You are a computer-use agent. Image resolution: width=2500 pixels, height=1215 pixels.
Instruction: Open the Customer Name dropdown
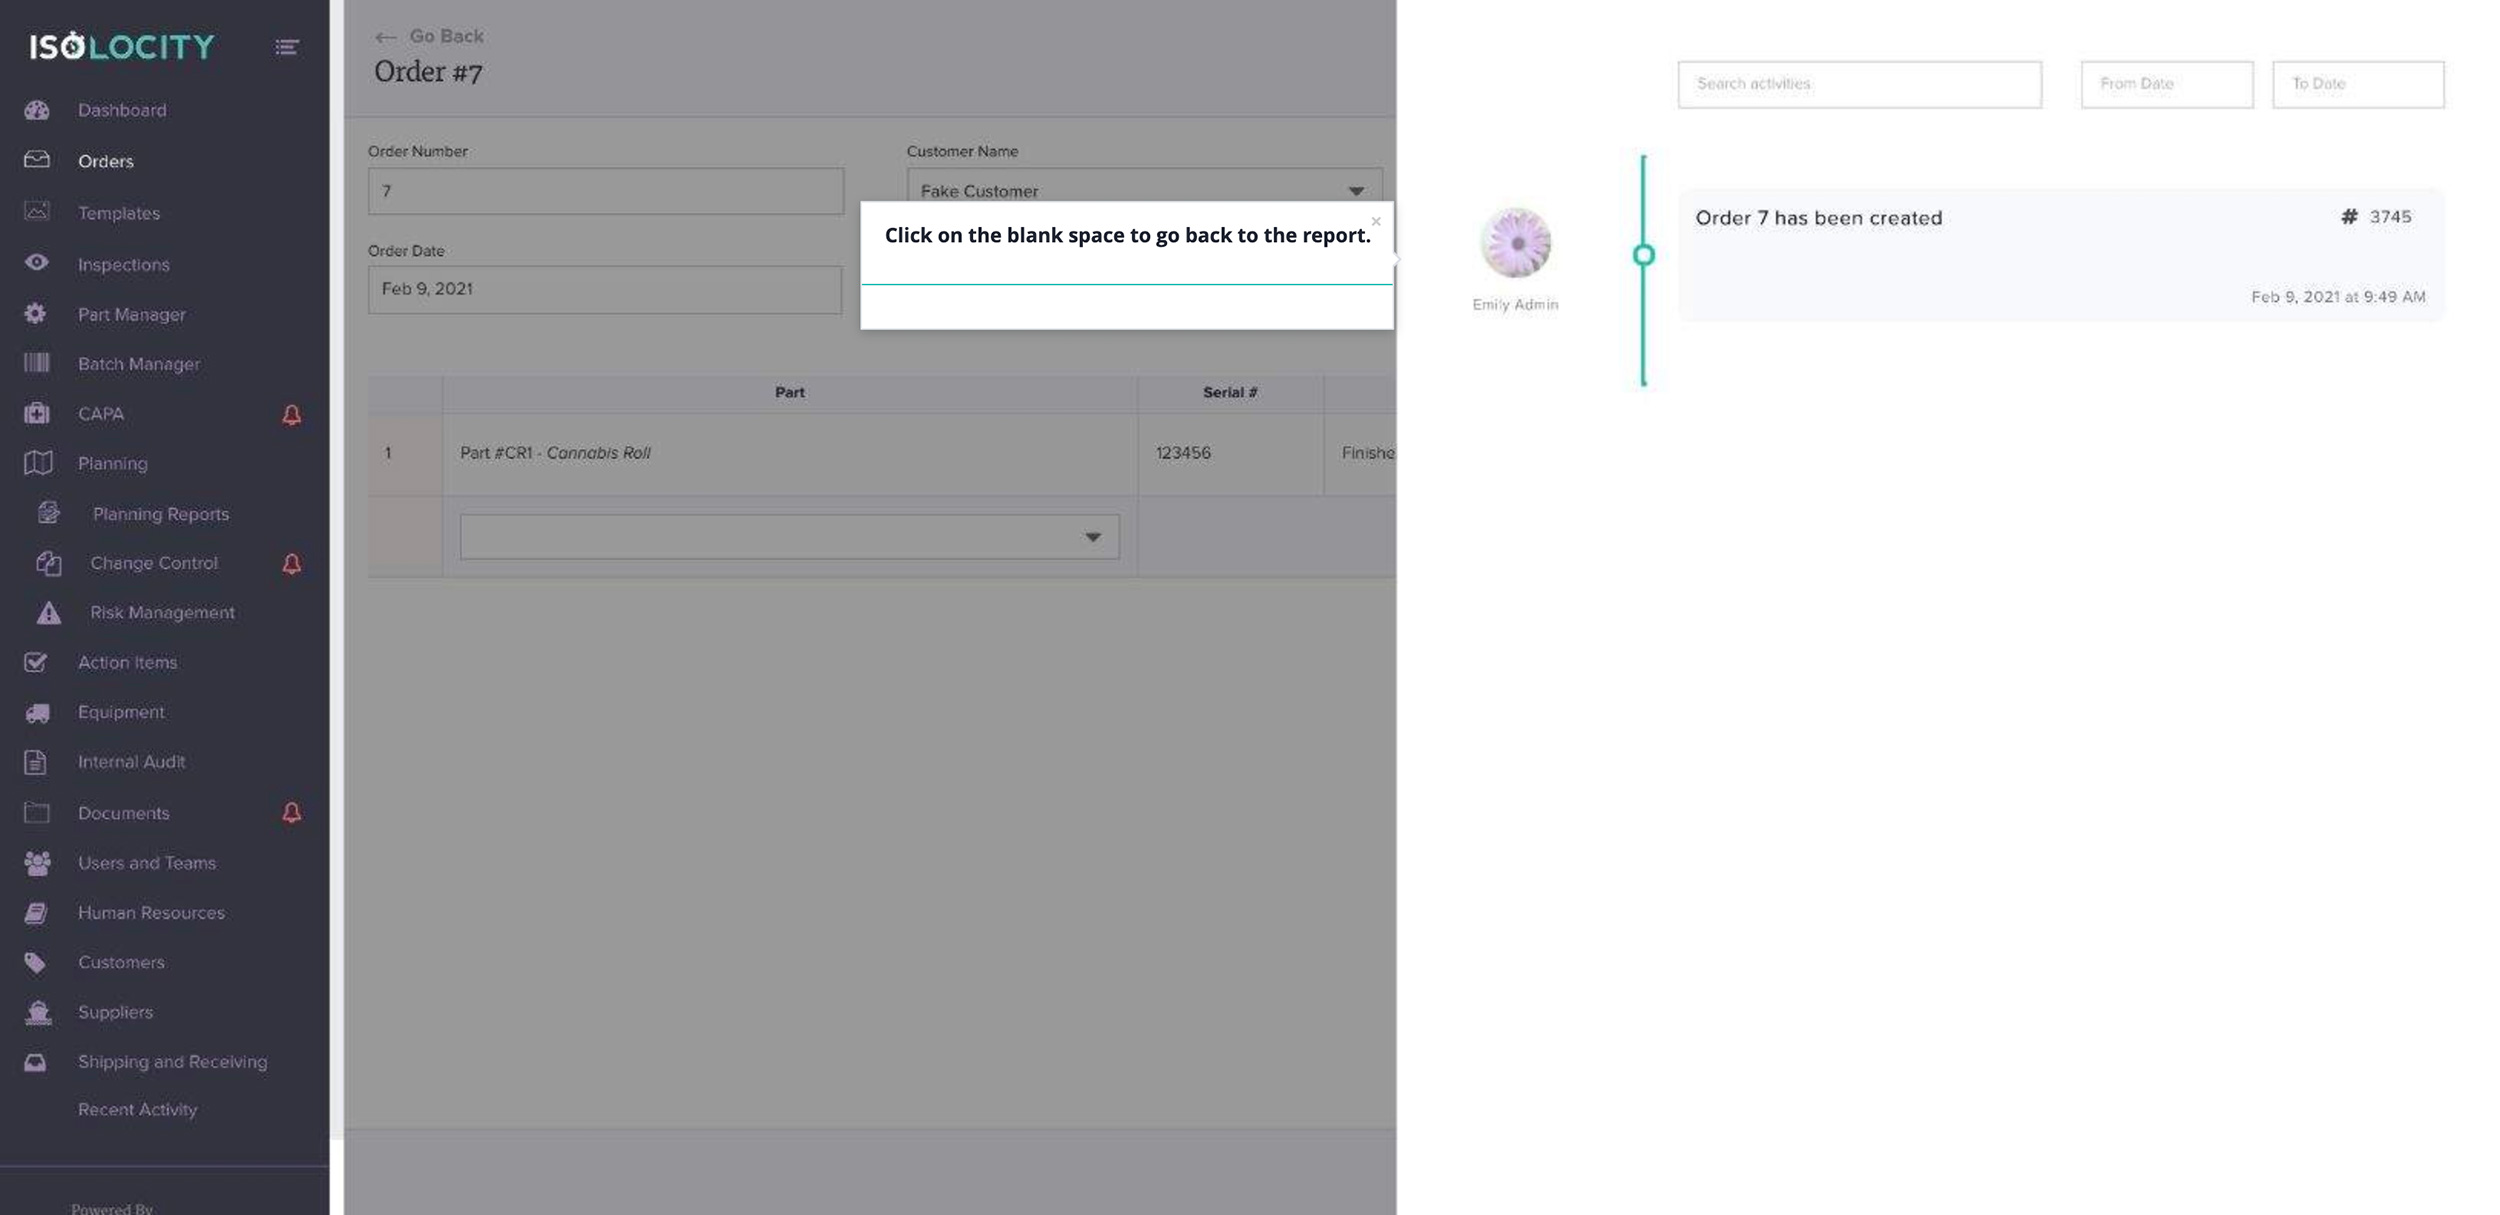click(1144, 191)
